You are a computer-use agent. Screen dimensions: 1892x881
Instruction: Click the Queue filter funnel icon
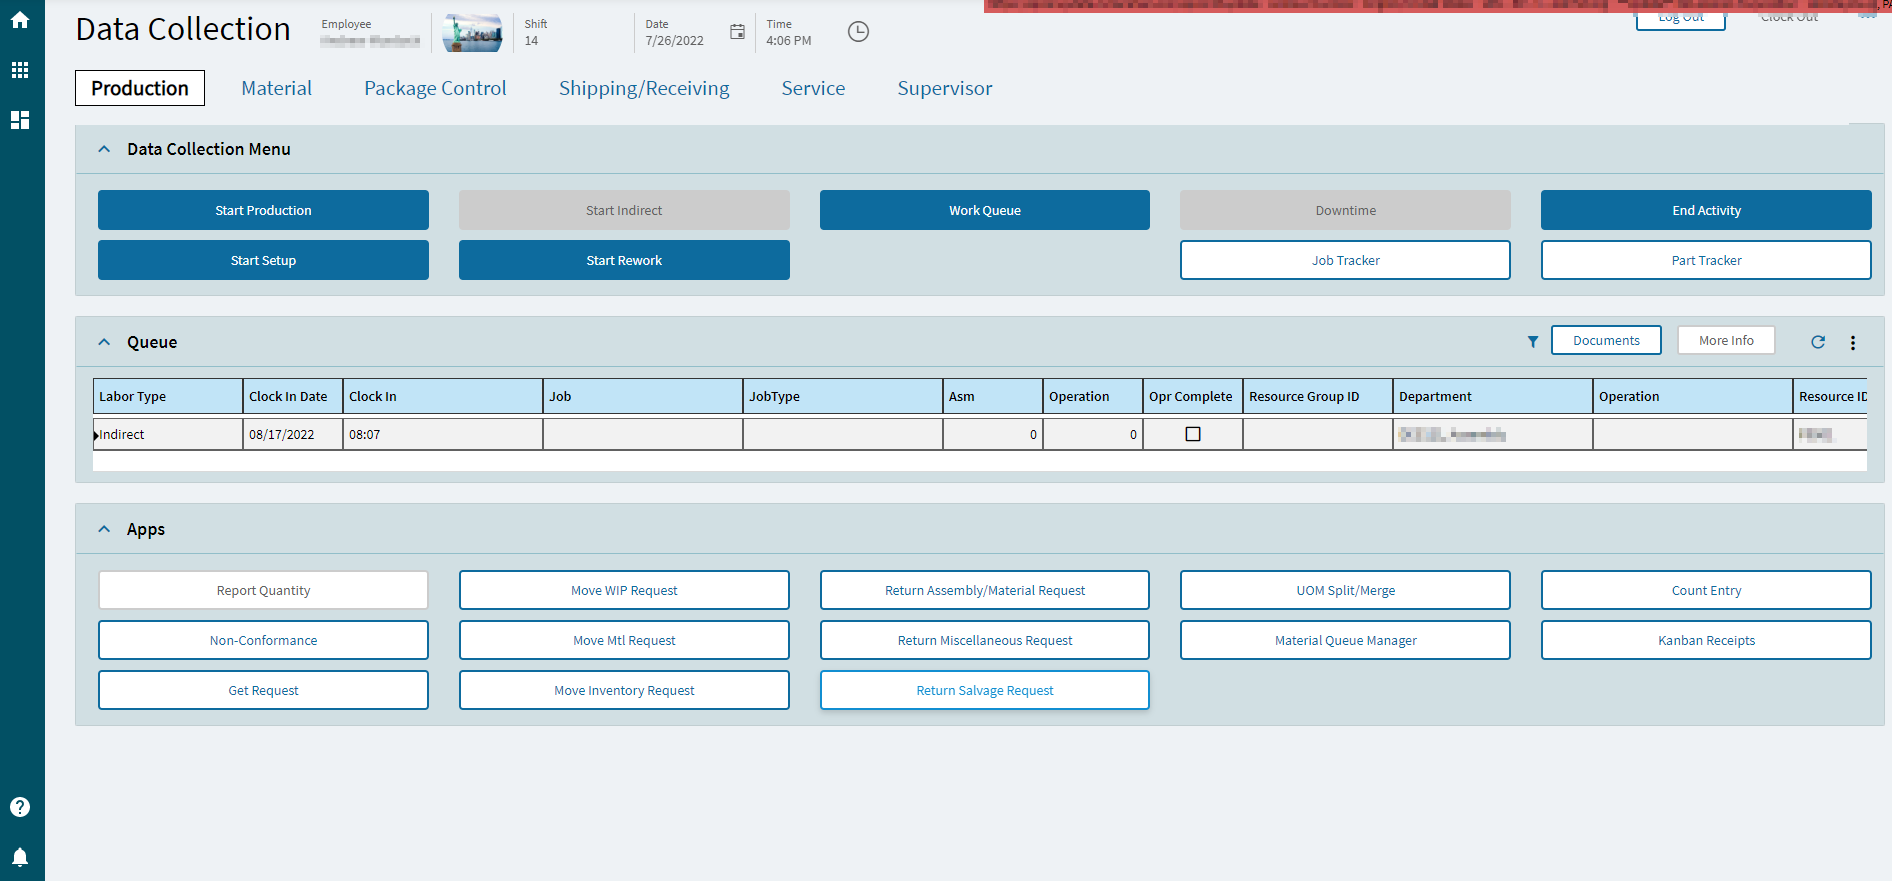1533,342
